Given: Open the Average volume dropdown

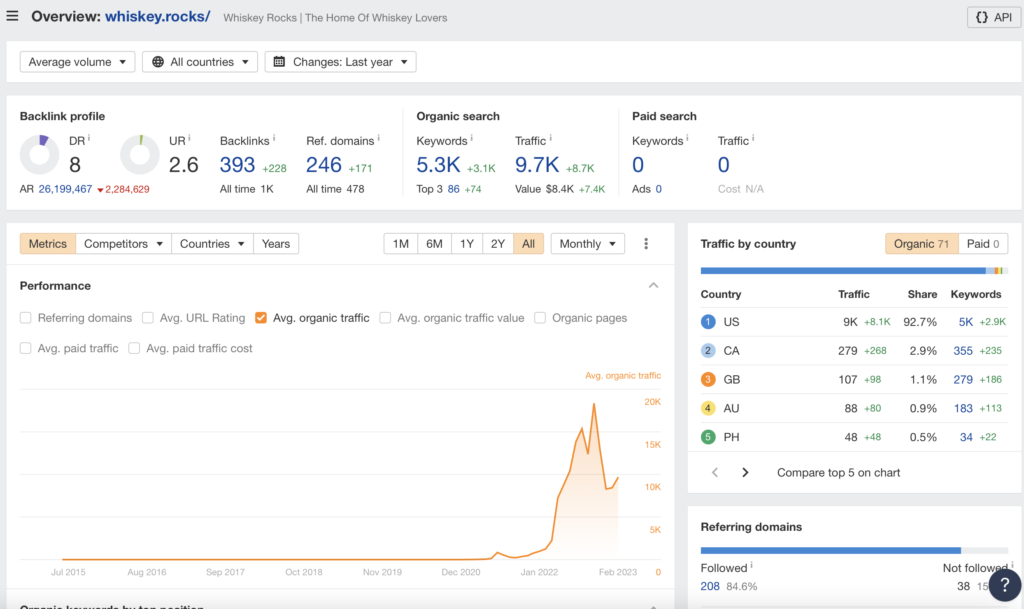Looking at the screenshot, I should click(77, 62).
